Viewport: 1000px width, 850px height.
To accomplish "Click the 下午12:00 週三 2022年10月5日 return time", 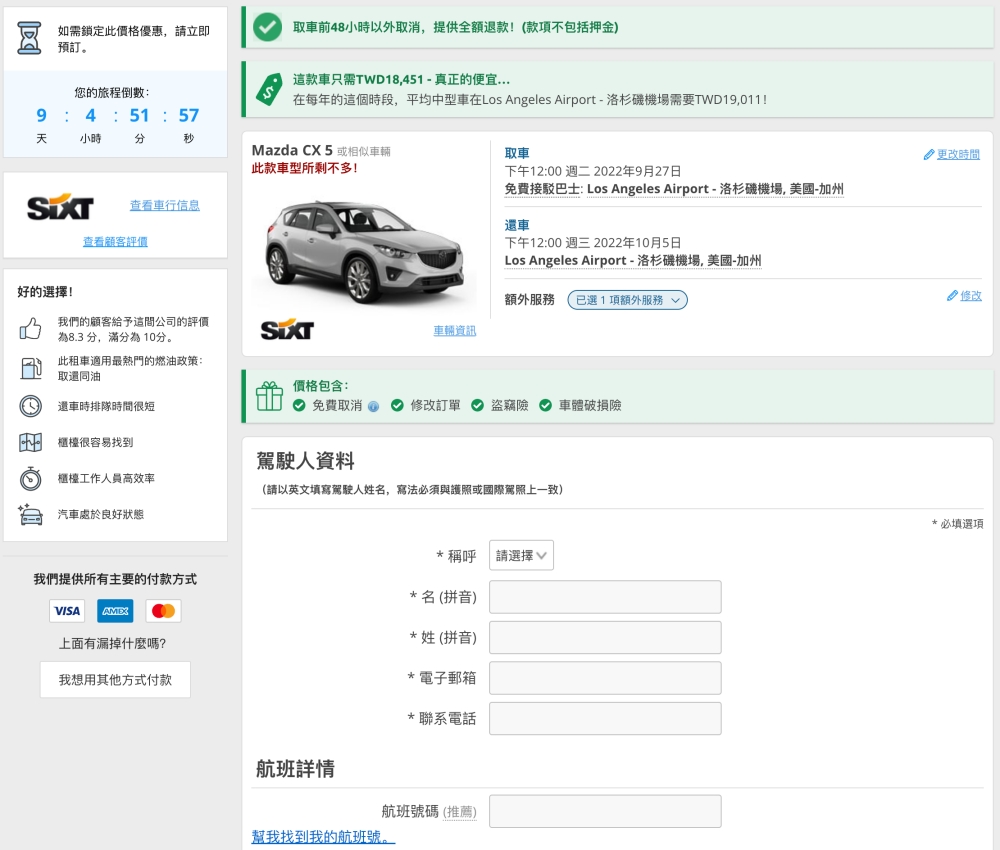I will (593, 243).
